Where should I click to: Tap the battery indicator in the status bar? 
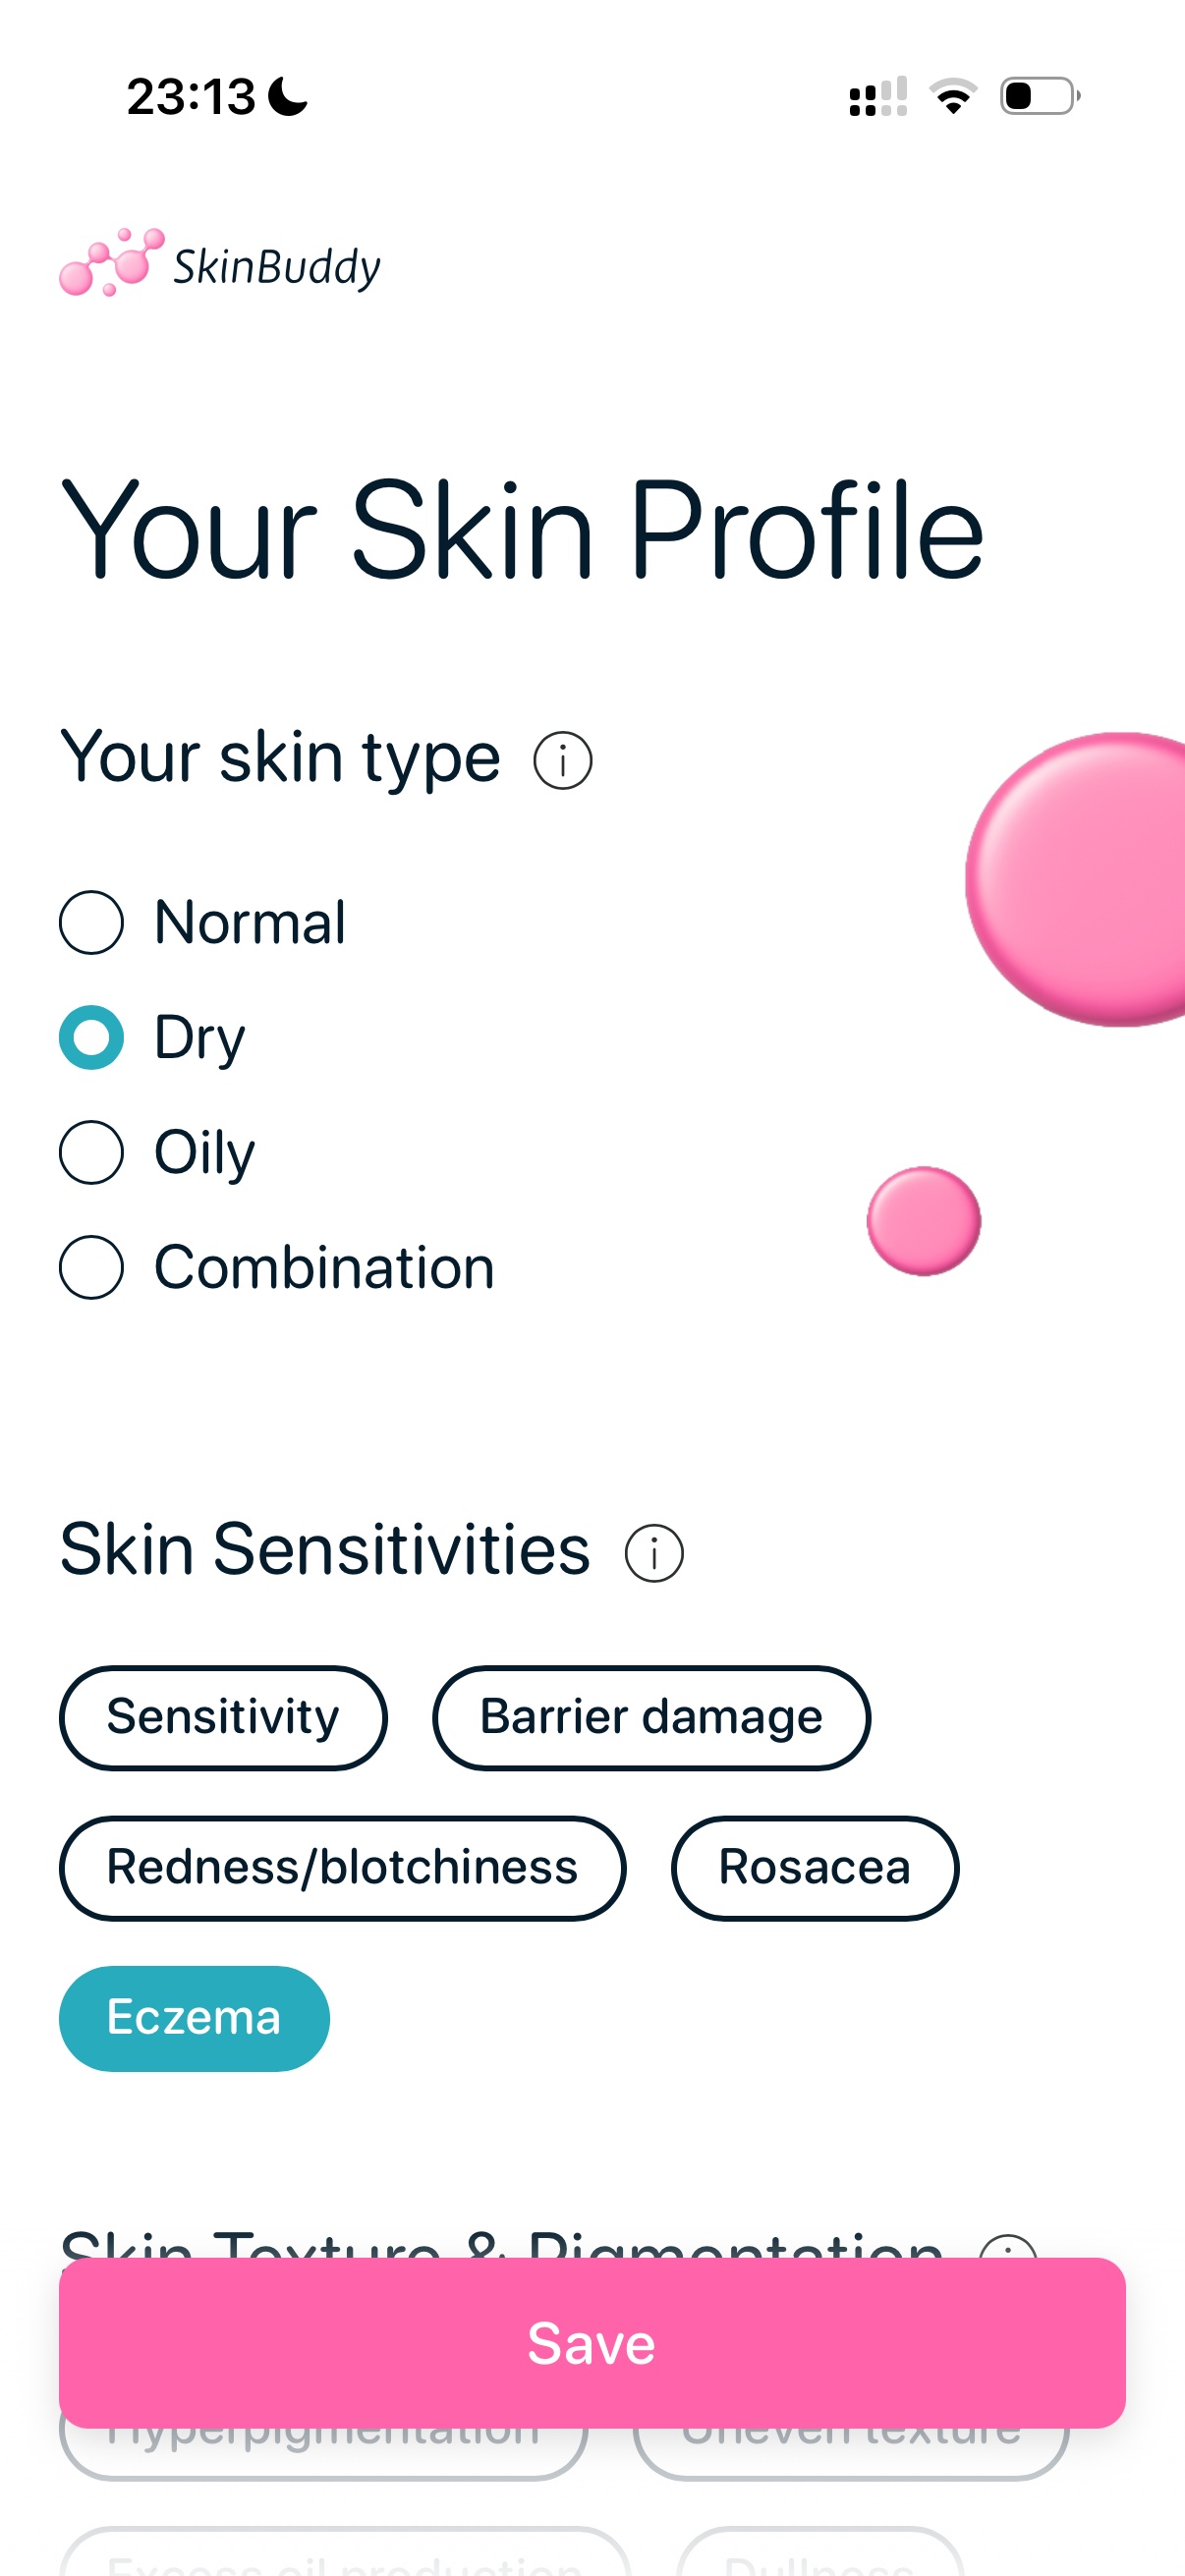click(1035, 94)
